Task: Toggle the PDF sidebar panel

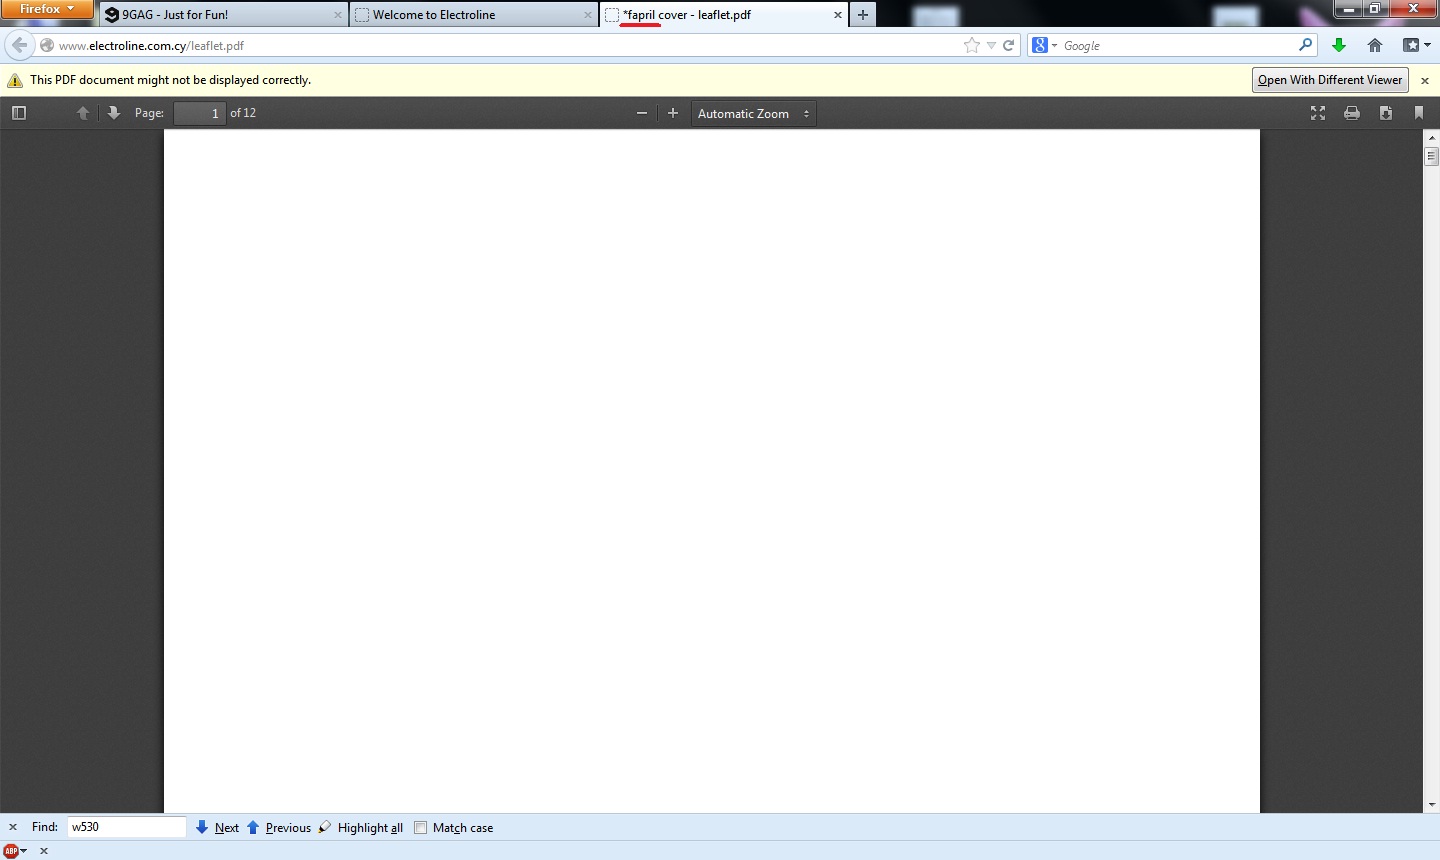Action: [x=18, y=113]
